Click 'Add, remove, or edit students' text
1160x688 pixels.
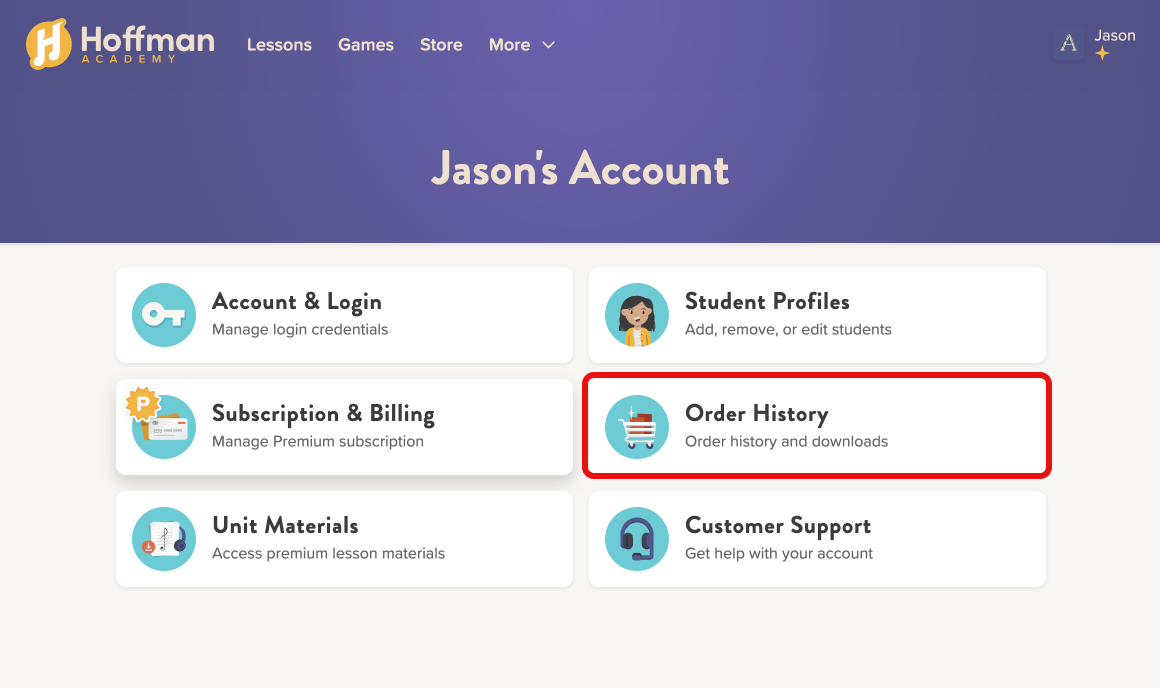(x=788, y=329)
